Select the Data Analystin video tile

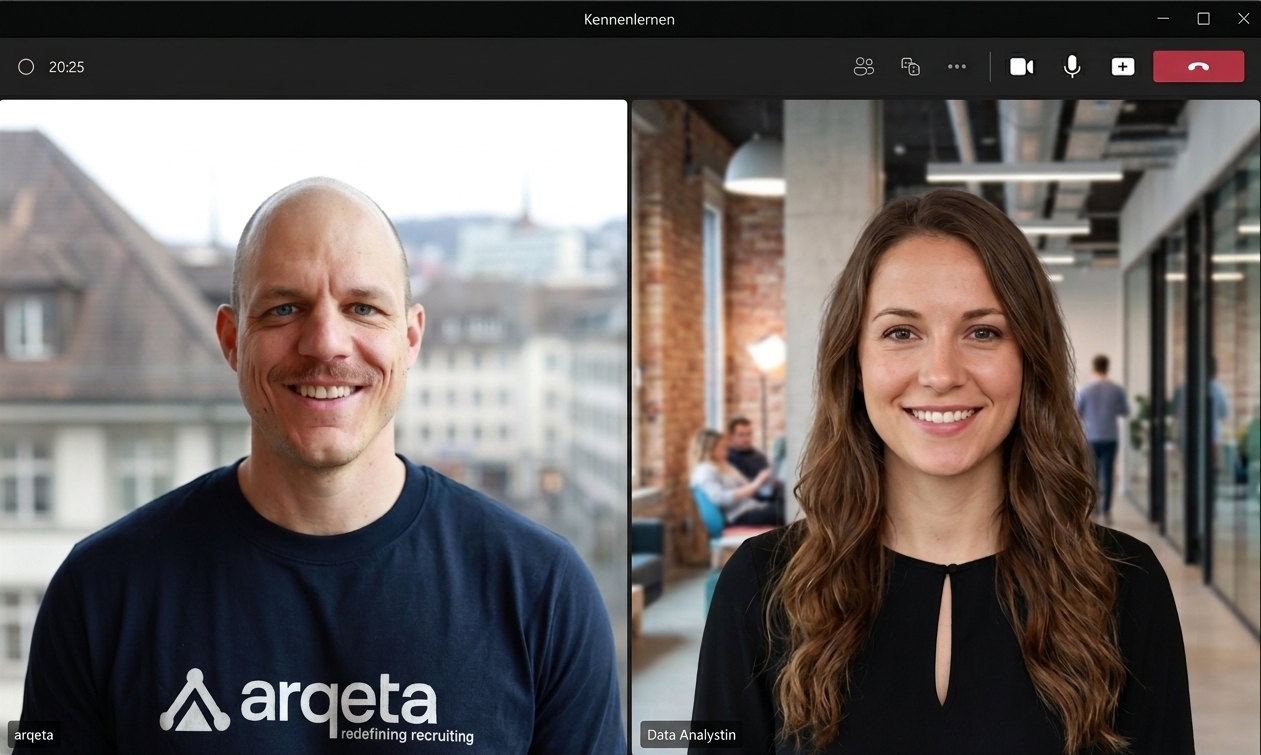click(x=946, y=427)
